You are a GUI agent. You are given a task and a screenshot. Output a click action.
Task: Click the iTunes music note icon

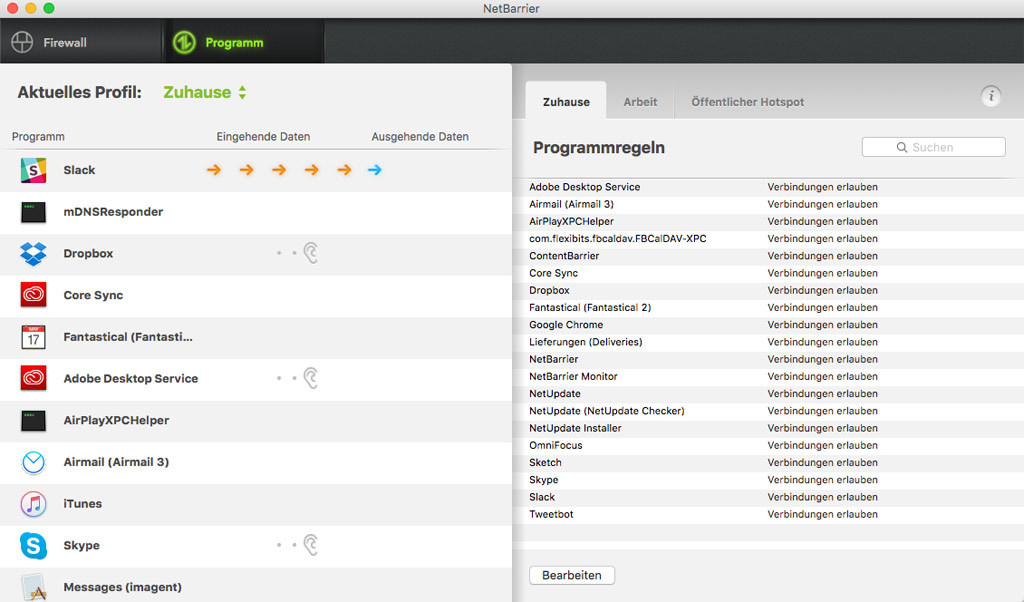point(33,504)
